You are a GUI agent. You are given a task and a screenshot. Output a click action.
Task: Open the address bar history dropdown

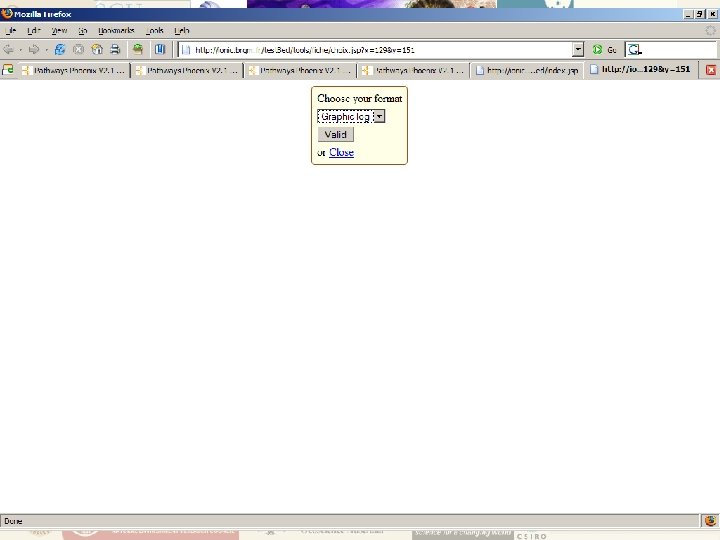point(578,50)
